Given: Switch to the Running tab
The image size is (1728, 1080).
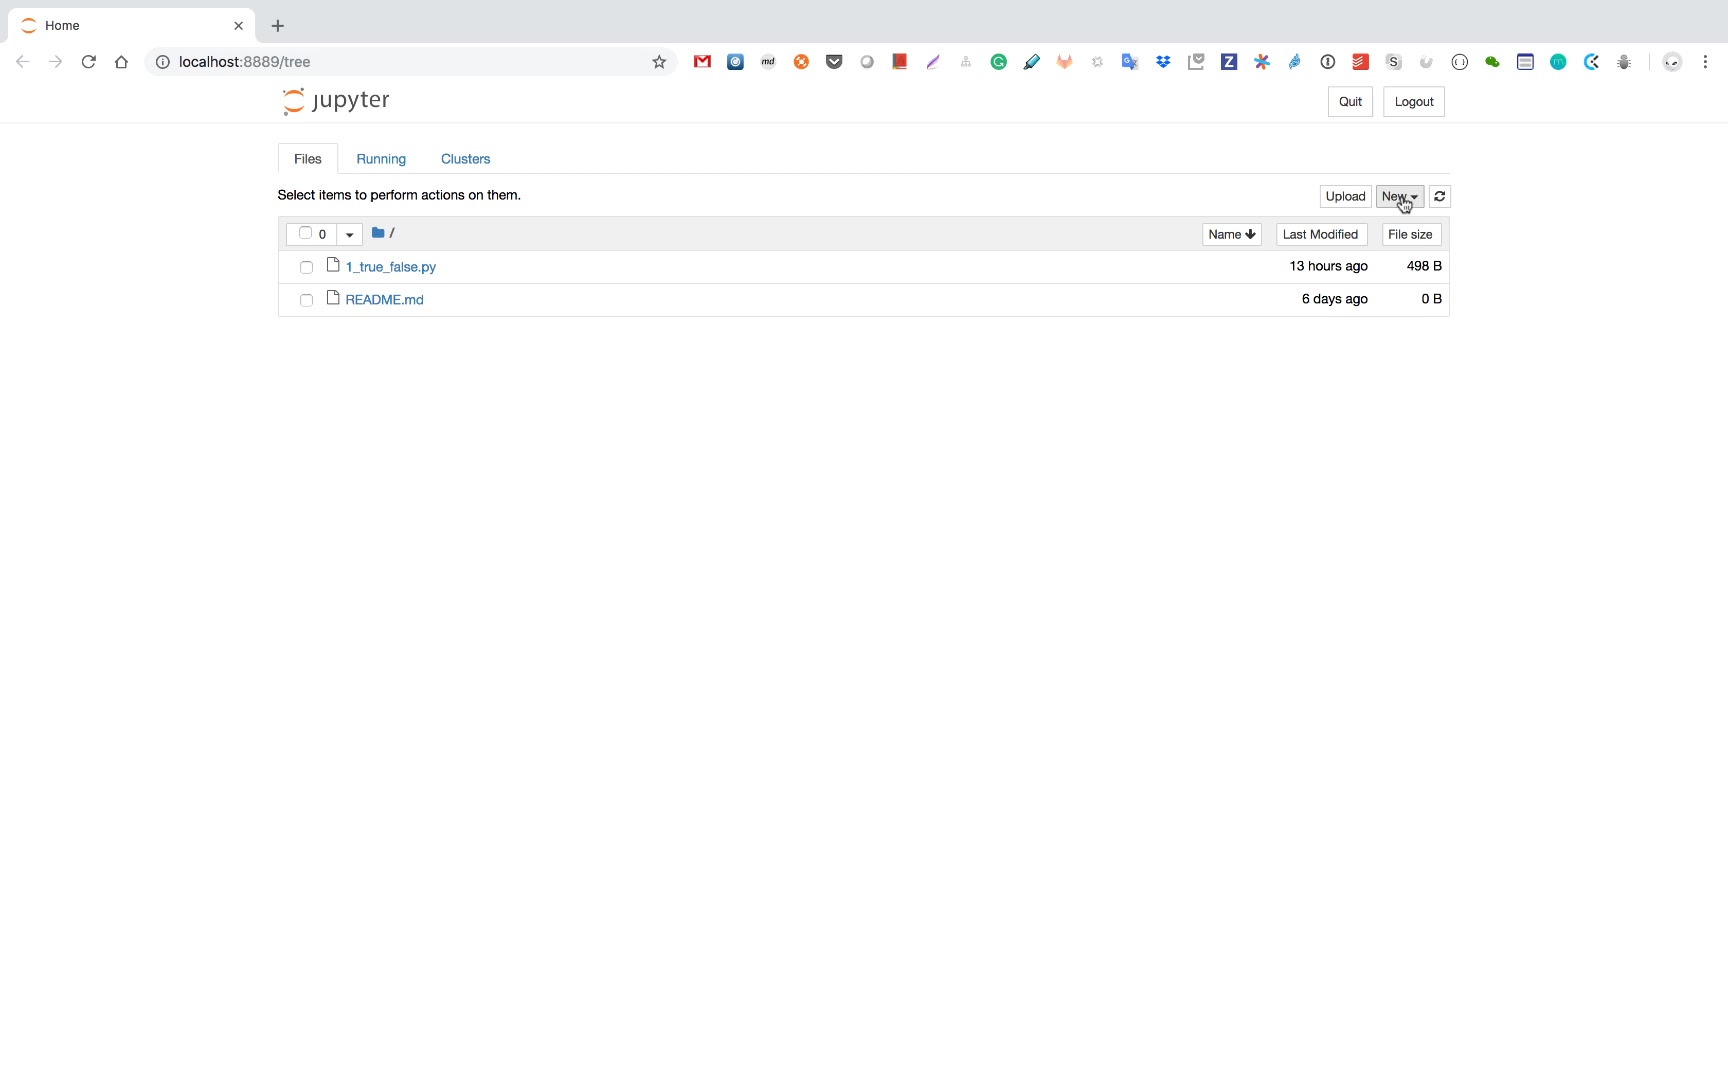Looking at the screenshot, I should coord(381,159).
